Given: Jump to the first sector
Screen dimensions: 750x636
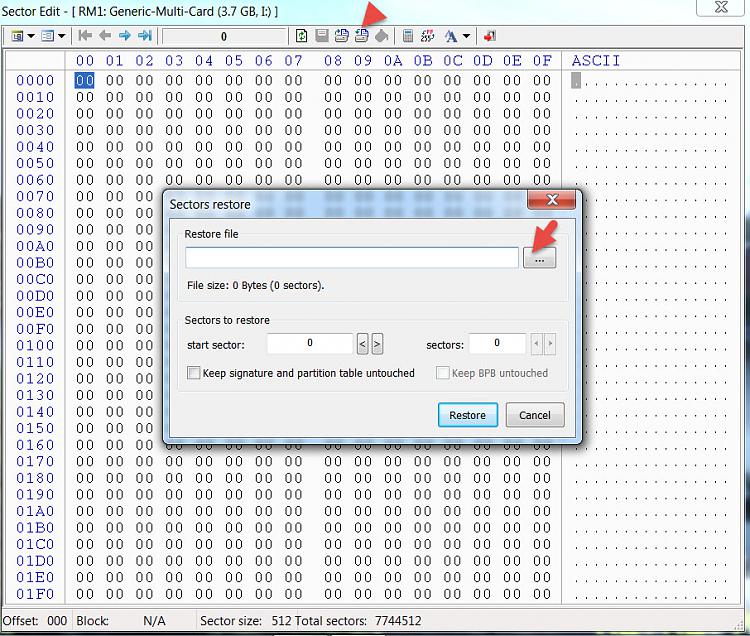Looking at the screenshot, I should click(85, 36).
